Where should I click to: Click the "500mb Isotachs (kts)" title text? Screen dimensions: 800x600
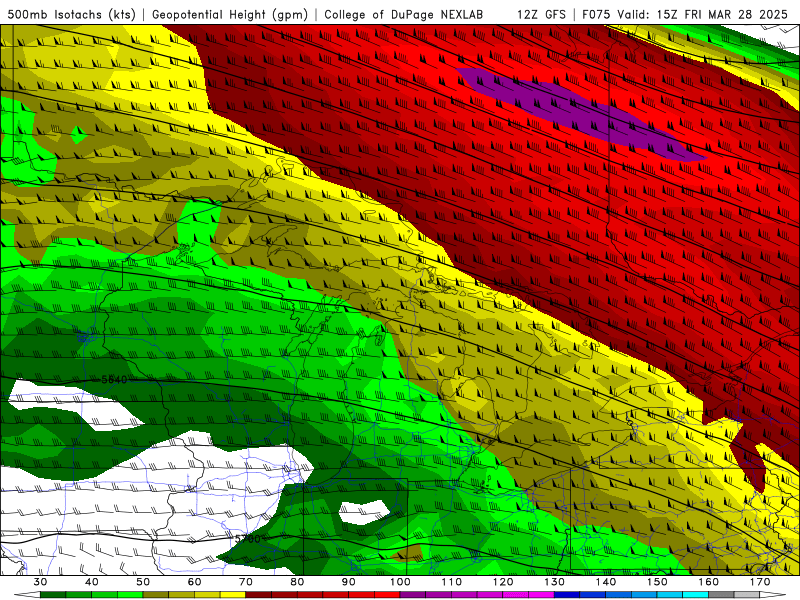[x=72, y=14]
